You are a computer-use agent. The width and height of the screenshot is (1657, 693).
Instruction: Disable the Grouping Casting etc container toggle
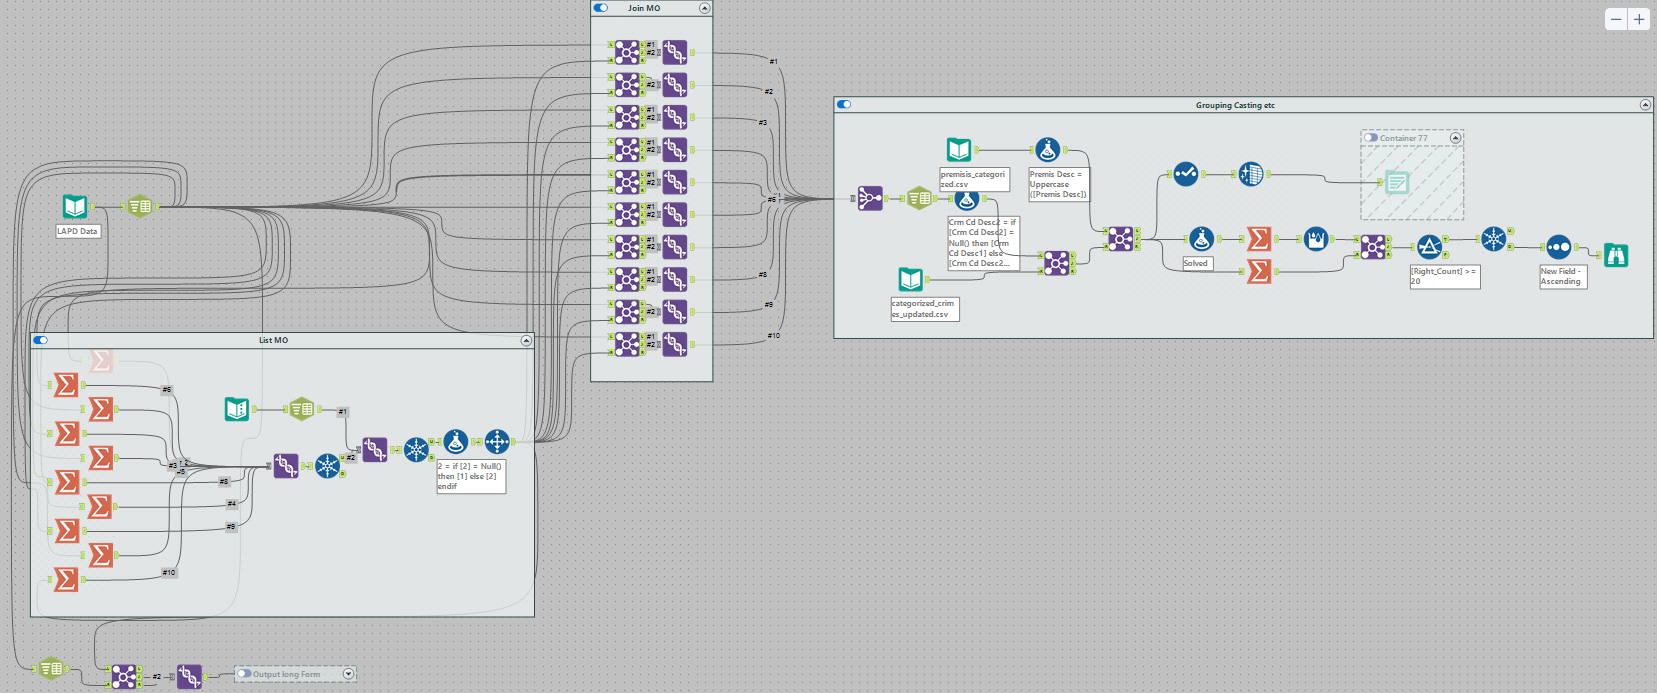point(844,104)
